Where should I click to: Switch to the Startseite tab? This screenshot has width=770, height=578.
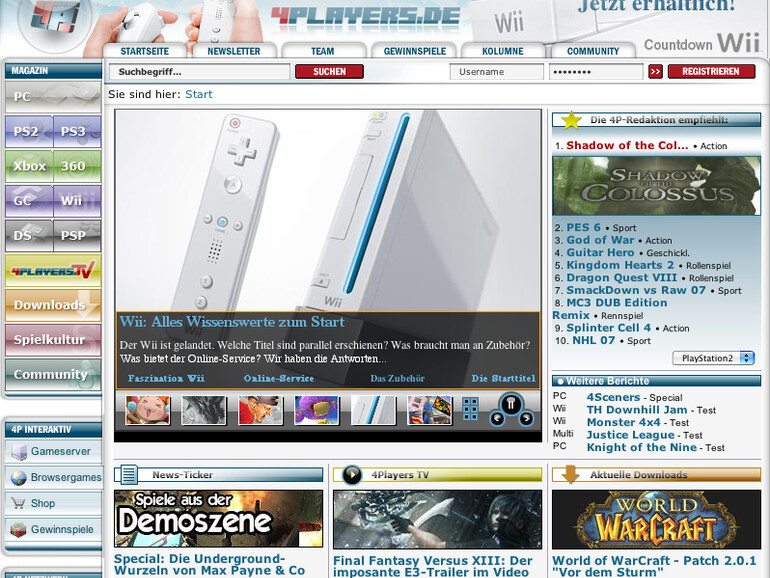(144, 51)
